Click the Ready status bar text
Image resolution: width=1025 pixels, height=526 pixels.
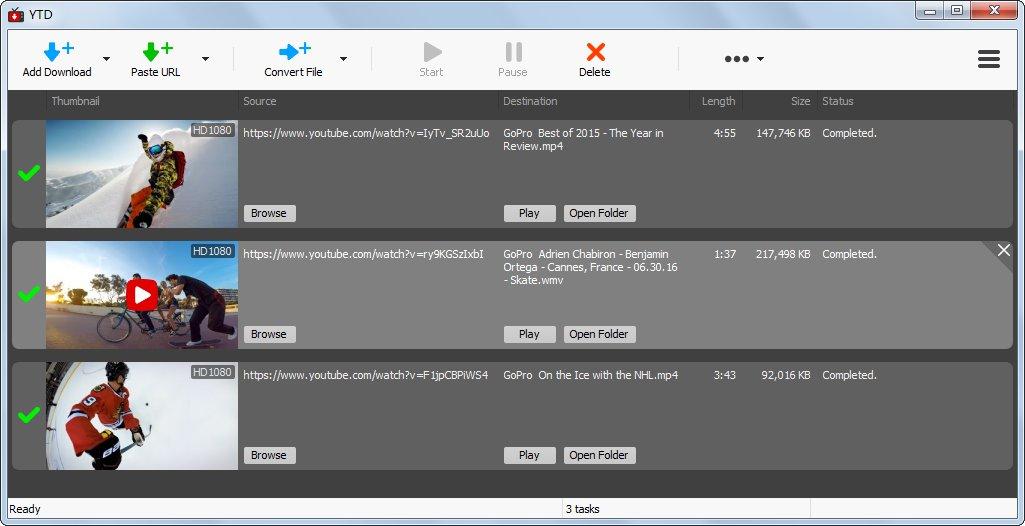[x=25, y=509]
